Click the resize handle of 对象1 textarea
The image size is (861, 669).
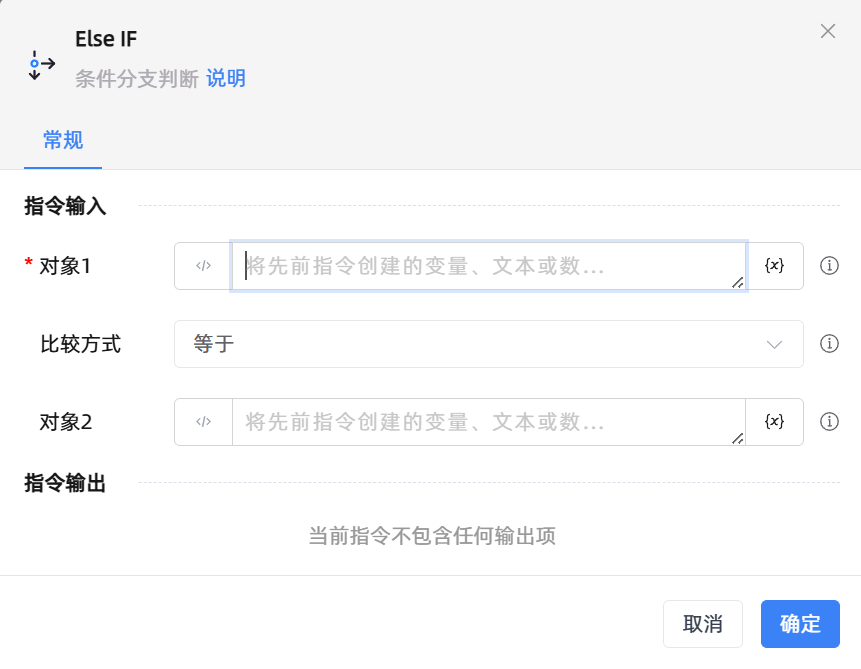[738, 284]
